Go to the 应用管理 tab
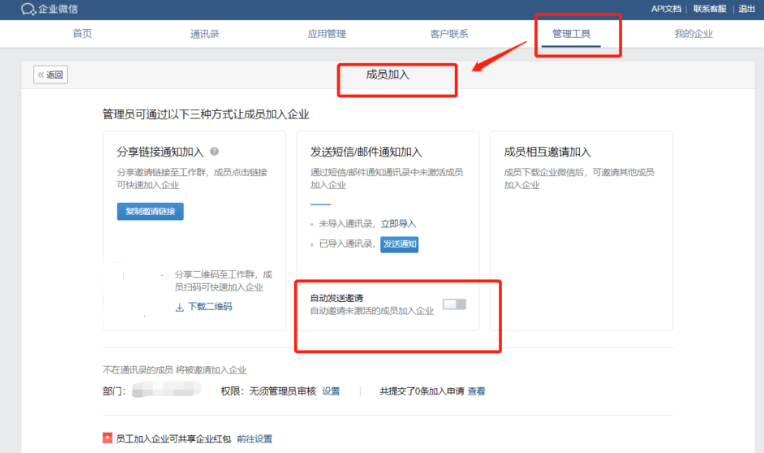 (326, 34)
